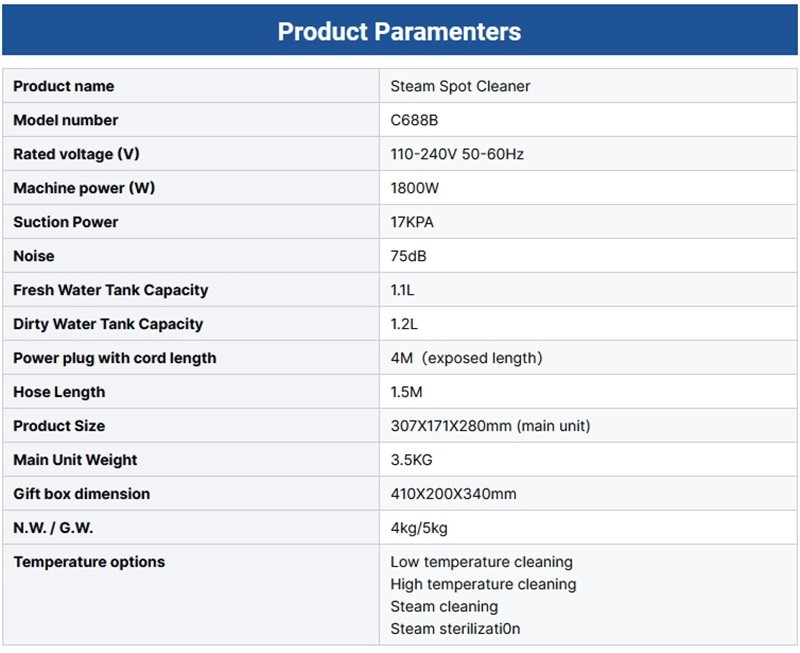Click the Gift box dimension 410X200X340mm
The width and height of the screenshot is (800, 653).
453,494
